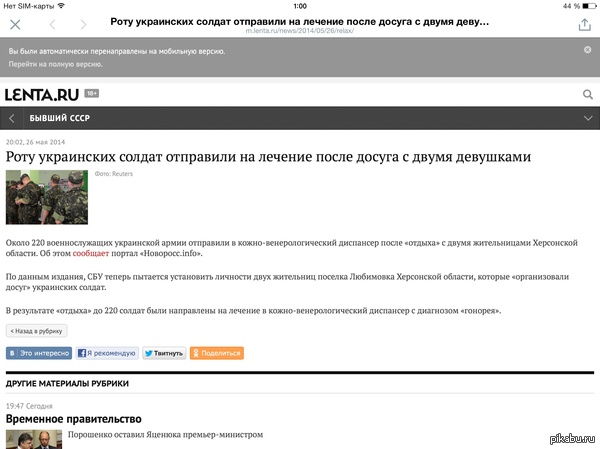Open the LENTA.RU logo homepage
Viewport: 600px width, 449px height.
(x=42, y=95)
